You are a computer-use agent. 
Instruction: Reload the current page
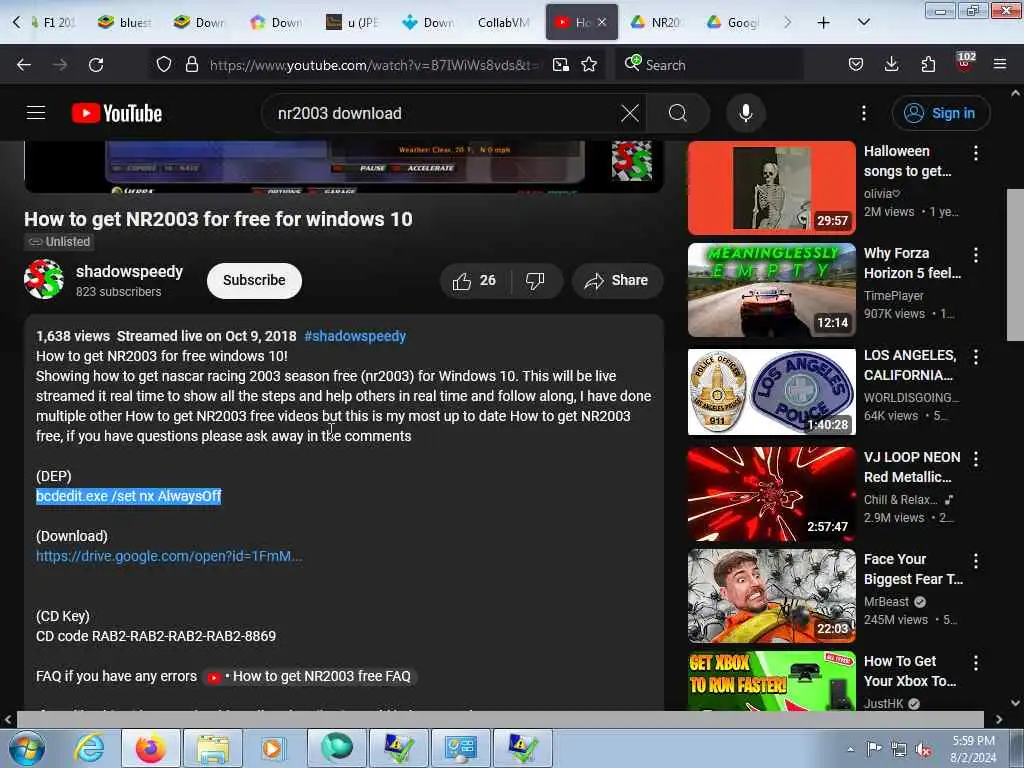tap(96, 65)
